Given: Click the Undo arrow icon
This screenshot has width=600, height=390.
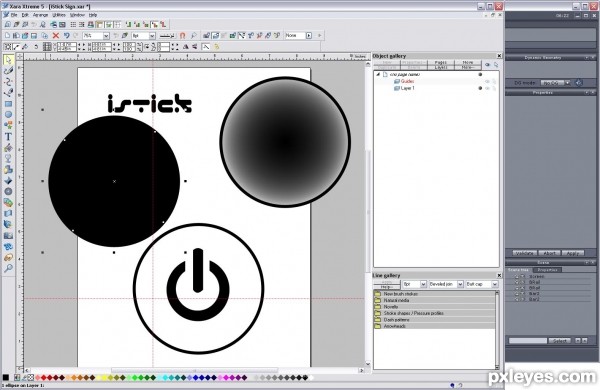Looking at the screenshot, I should pos(67,36).
